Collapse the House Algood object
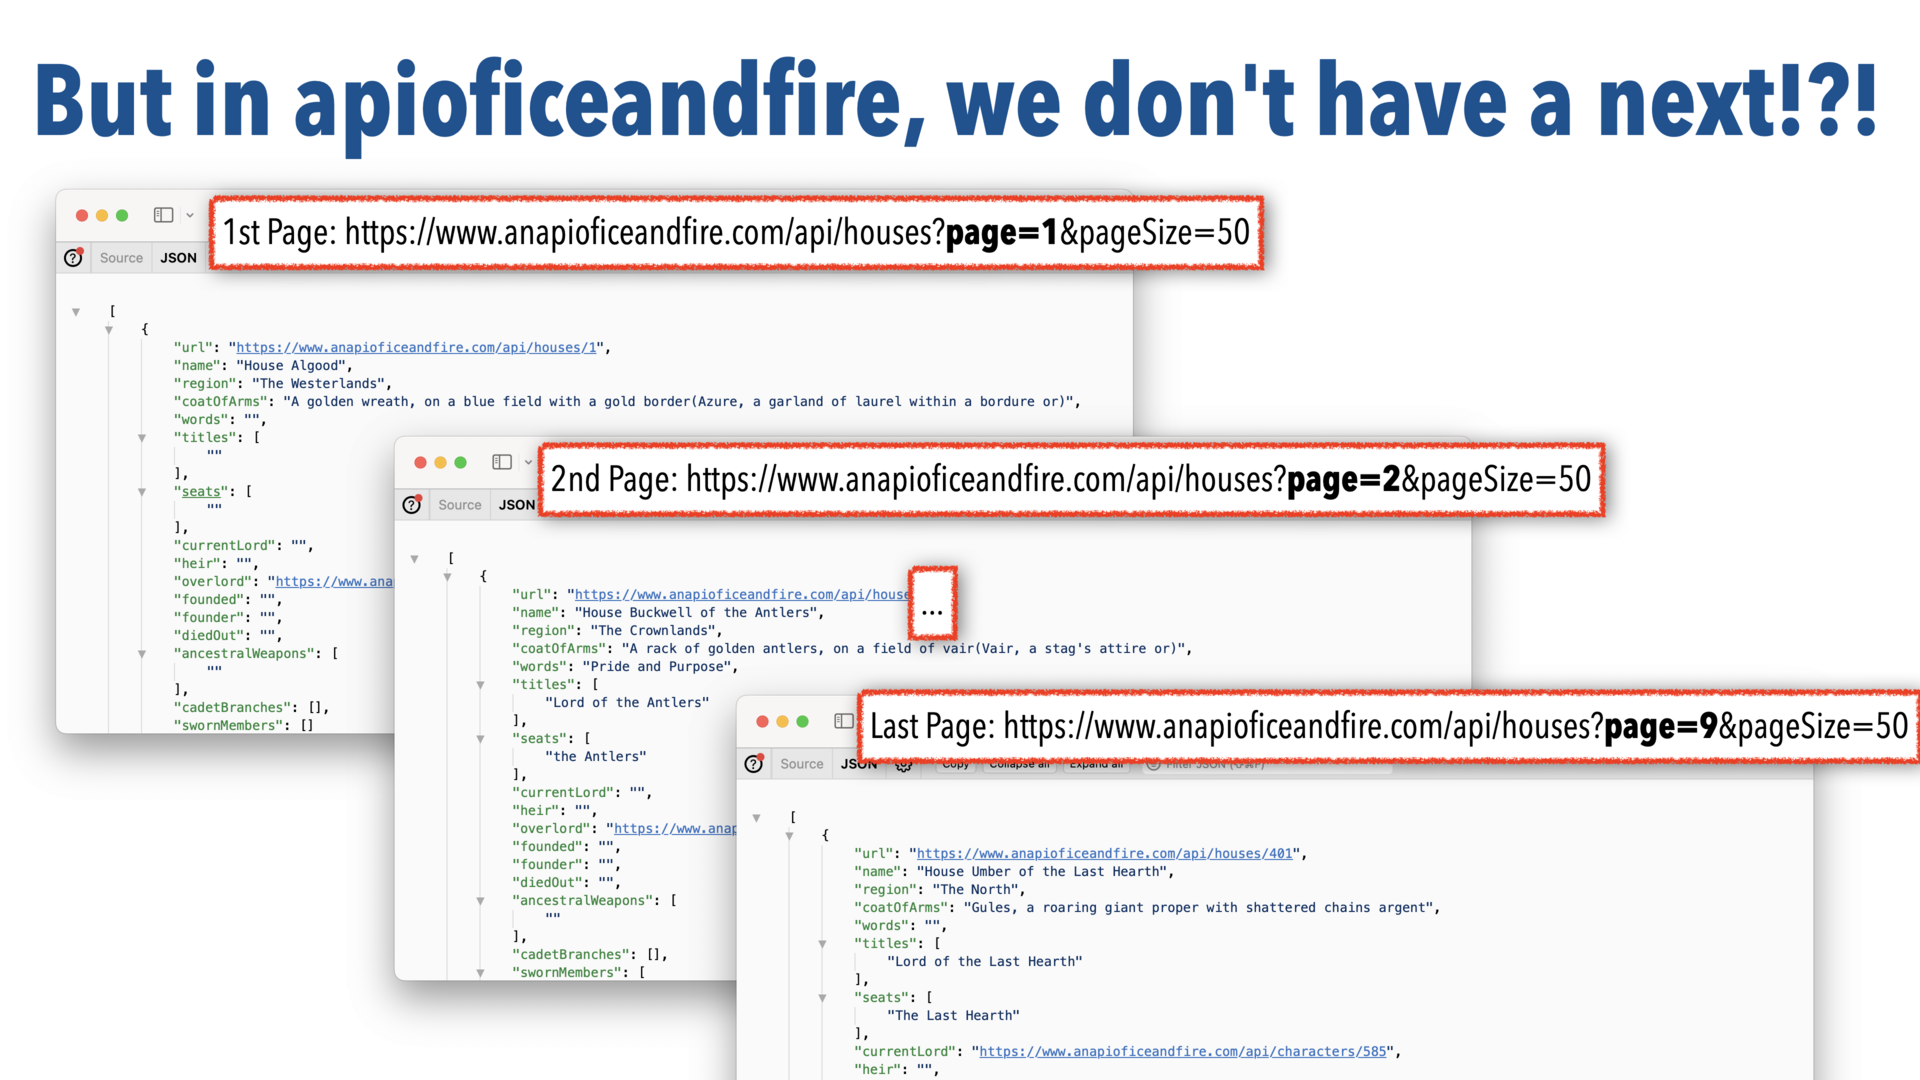 tap(109, 330)
